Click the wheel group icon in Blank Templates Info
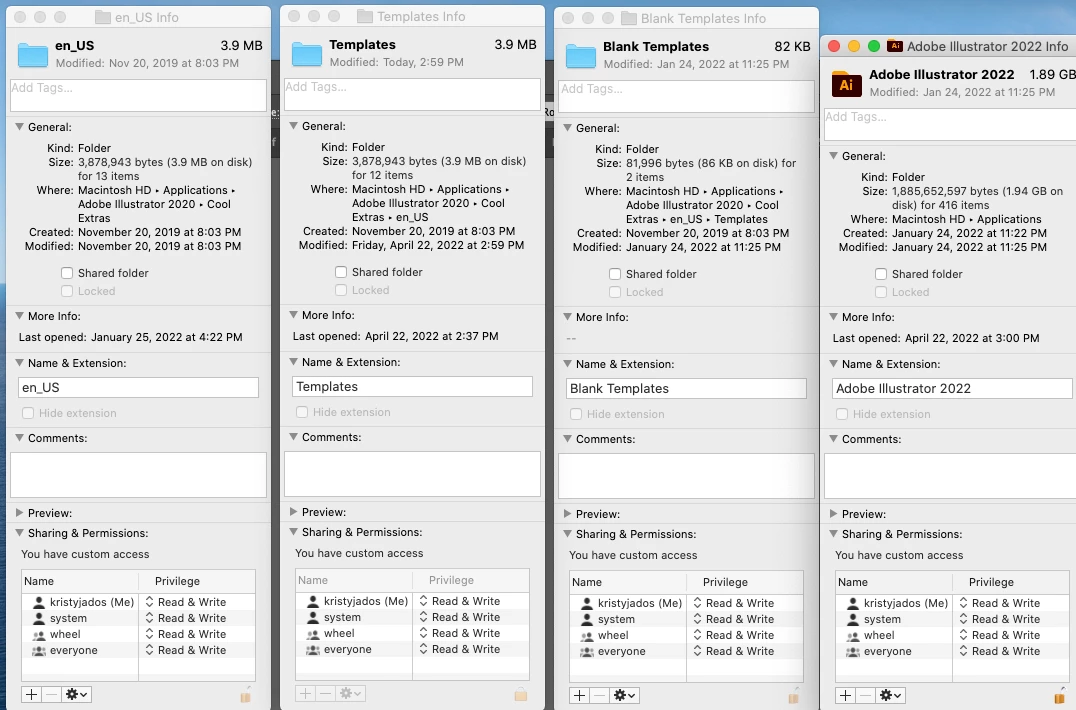The height and width of the screenshot is (710, 1076). point(587,636)
